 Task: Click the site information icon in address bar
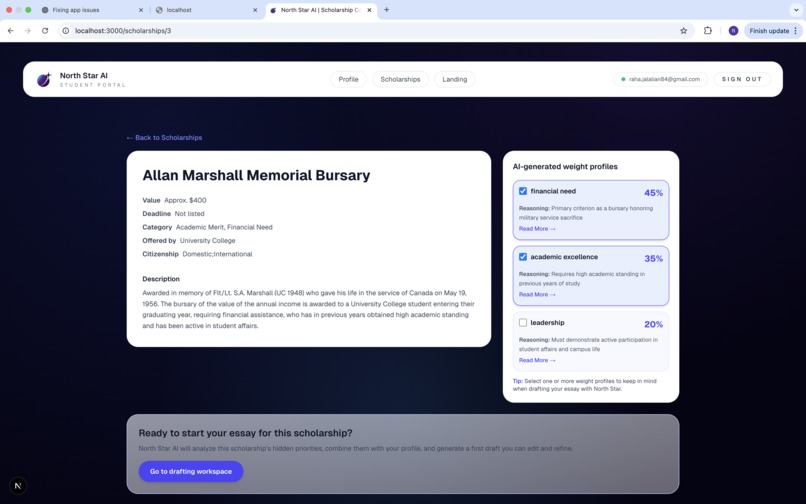pos(66,31)
